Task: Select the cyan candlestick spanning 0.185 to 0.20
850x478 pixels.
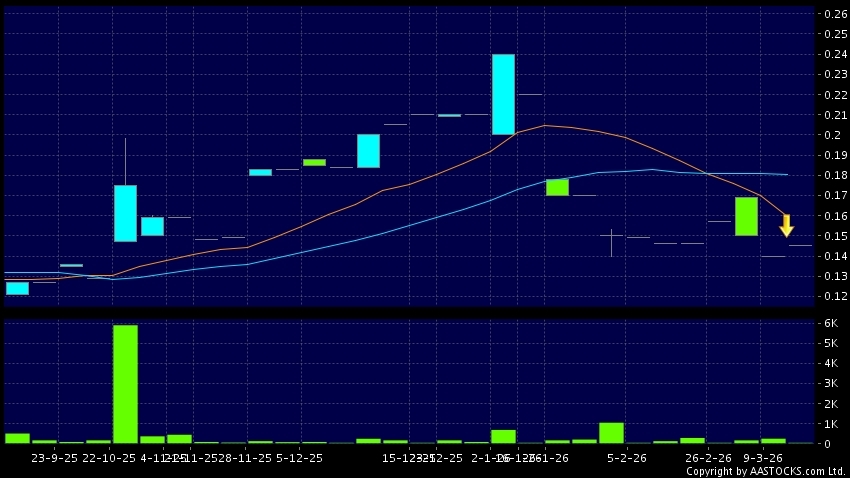Action: (368, 151)
